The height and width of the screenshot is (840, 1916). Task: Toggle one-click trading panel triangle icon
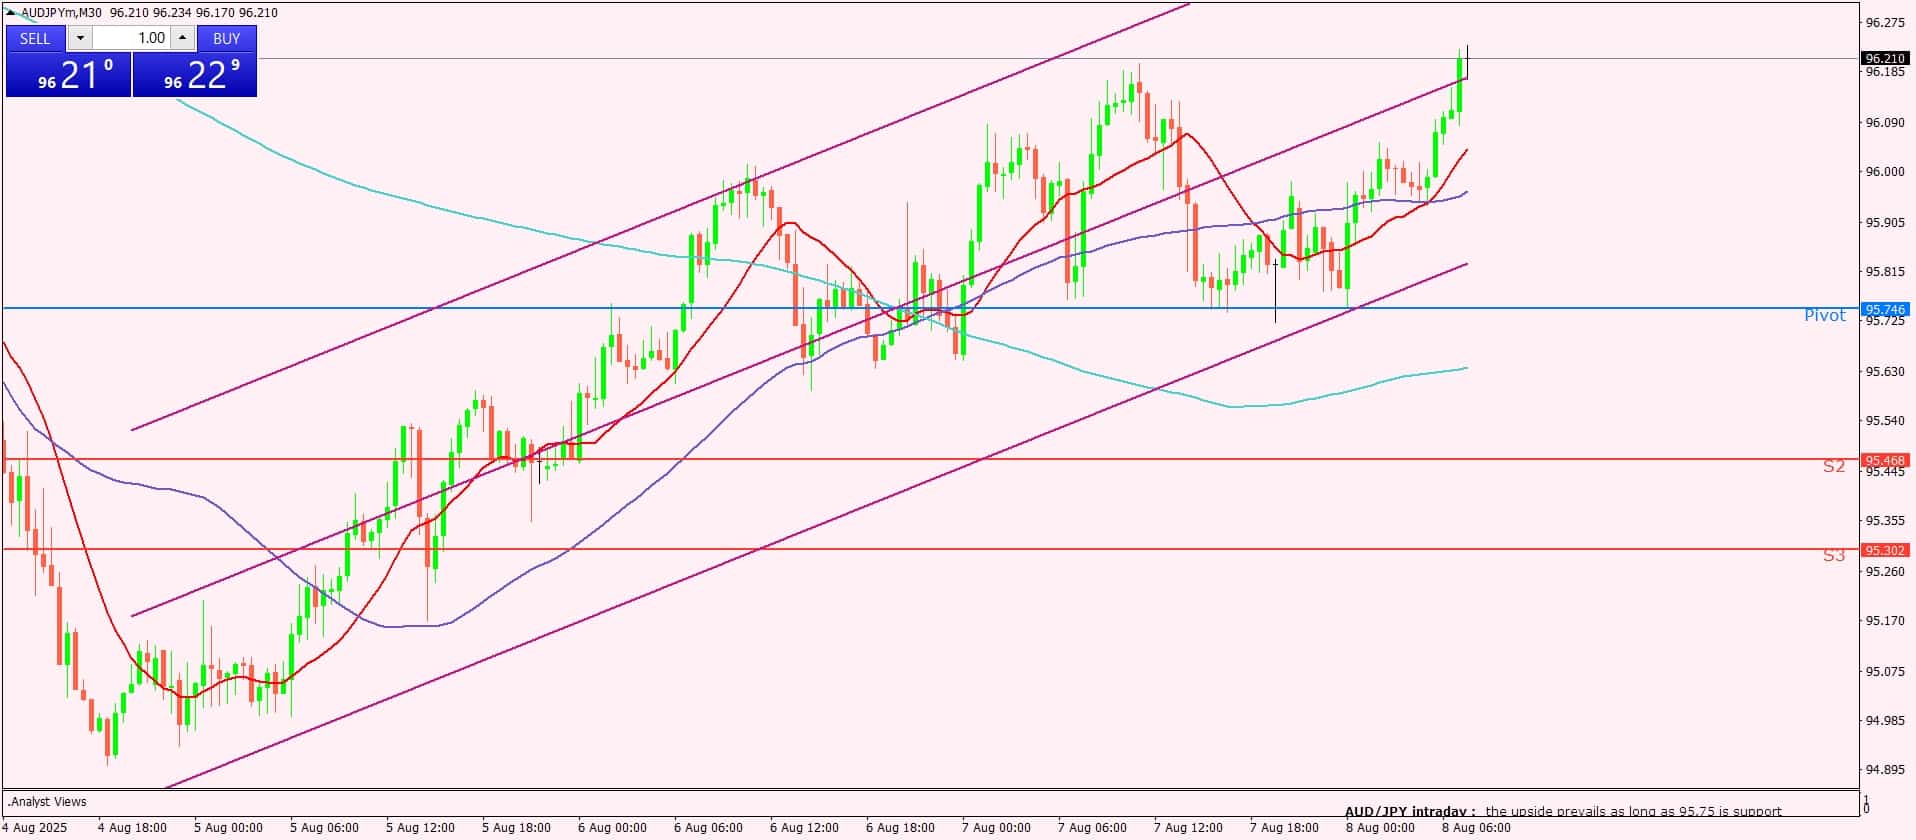10,12
